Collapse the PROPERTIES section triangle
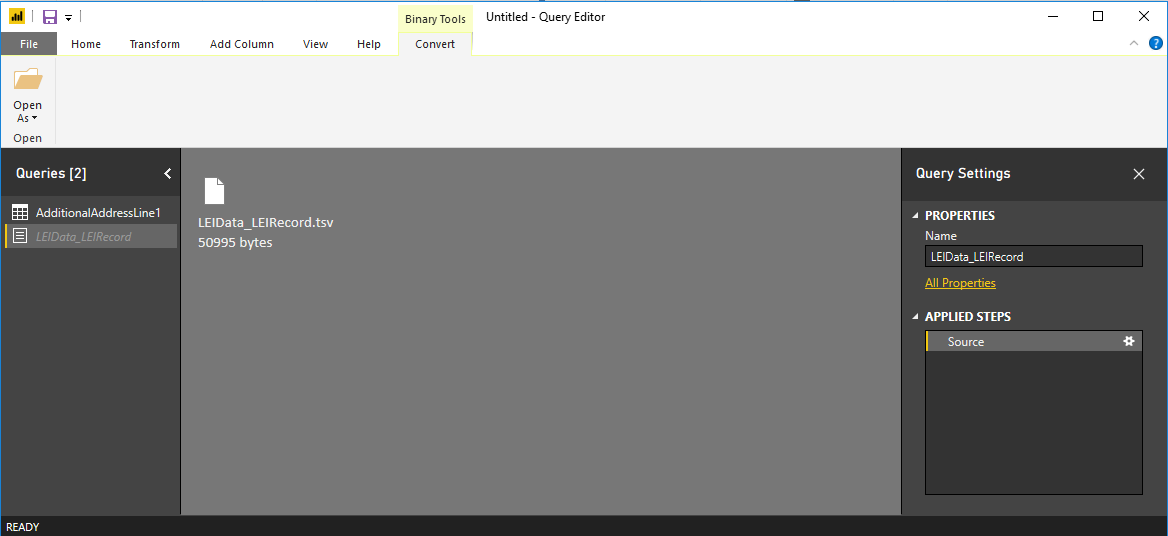 [x=915, y=216]
